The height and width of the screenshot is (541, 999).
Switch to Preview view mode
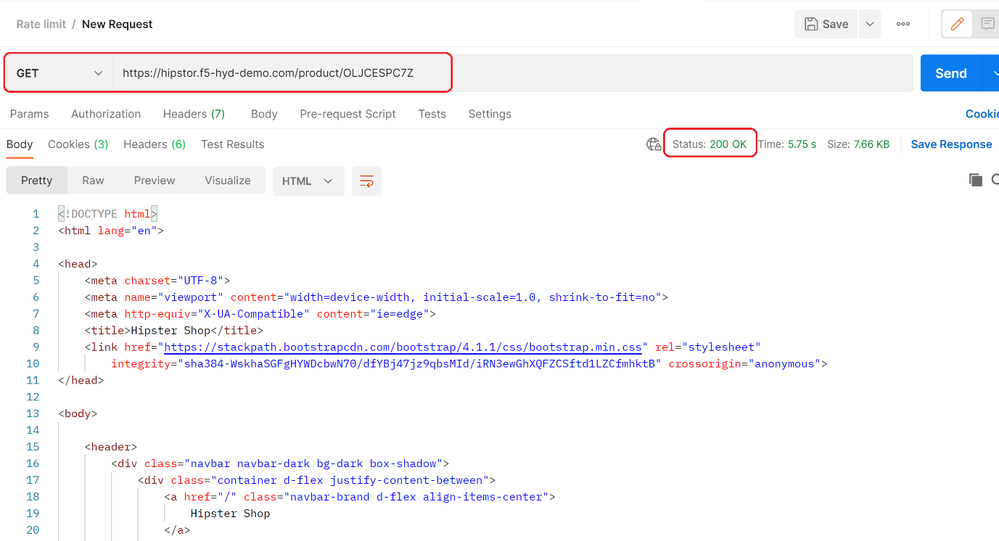tap(154, 180)
